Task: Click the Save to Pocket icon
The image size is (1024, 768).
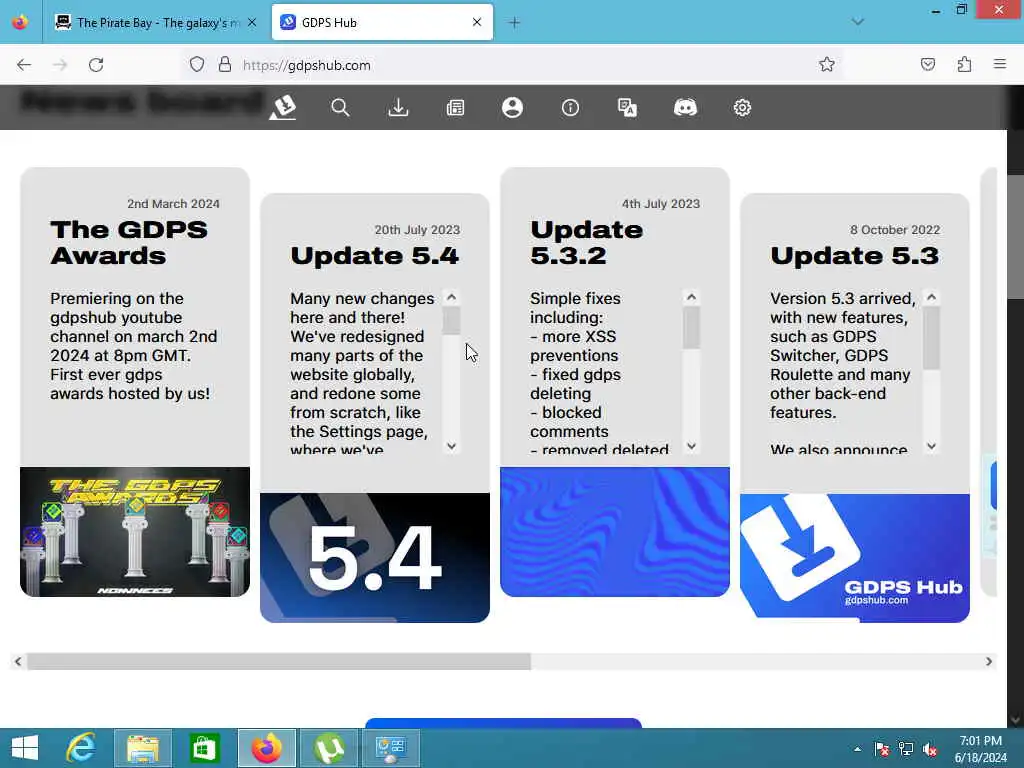Action: tap(928, 64)
